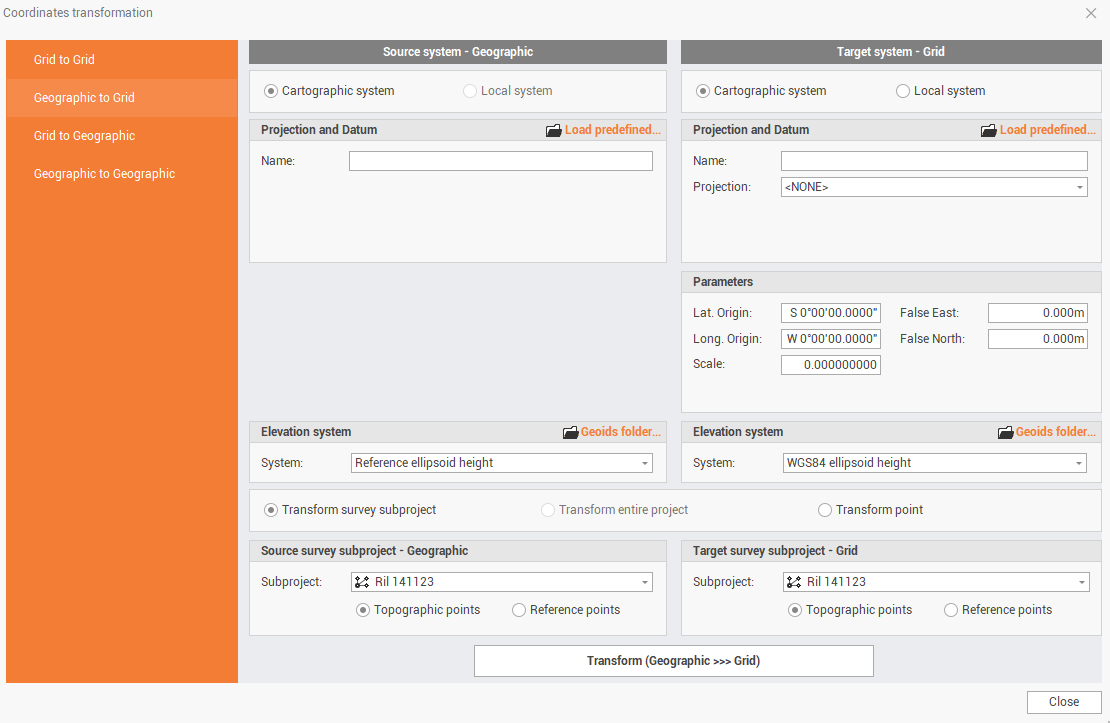
Task: Open Geographic to Geographic mode
Action: [104, 174]
